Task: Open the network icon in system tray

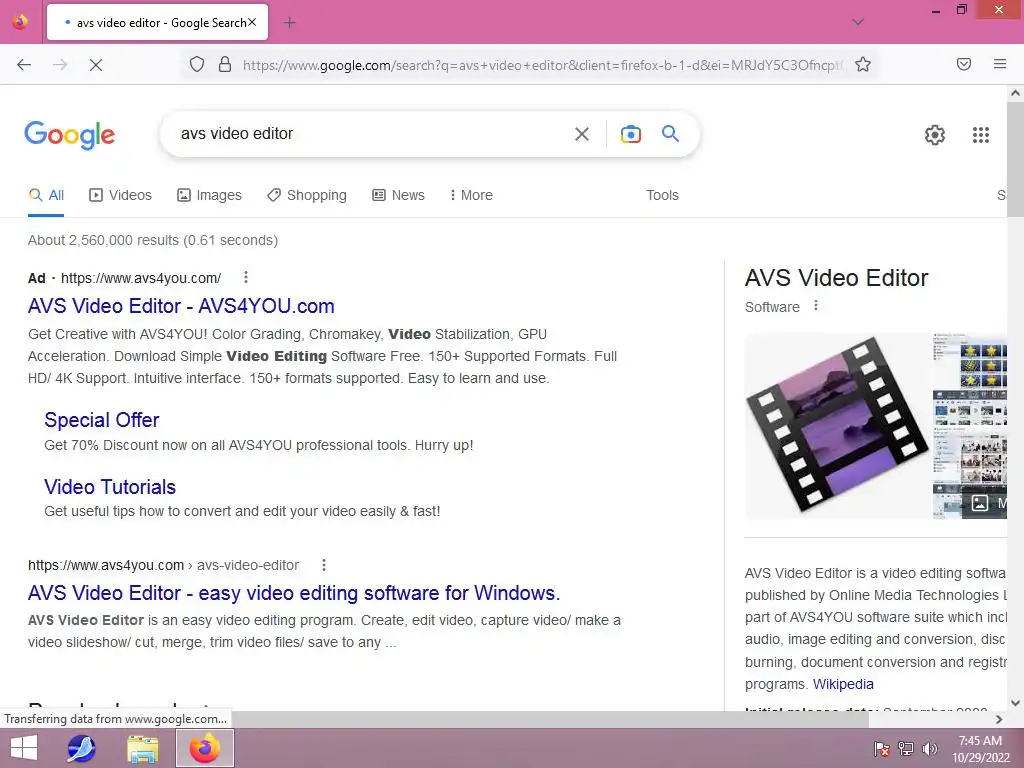Action: point(906,748)
